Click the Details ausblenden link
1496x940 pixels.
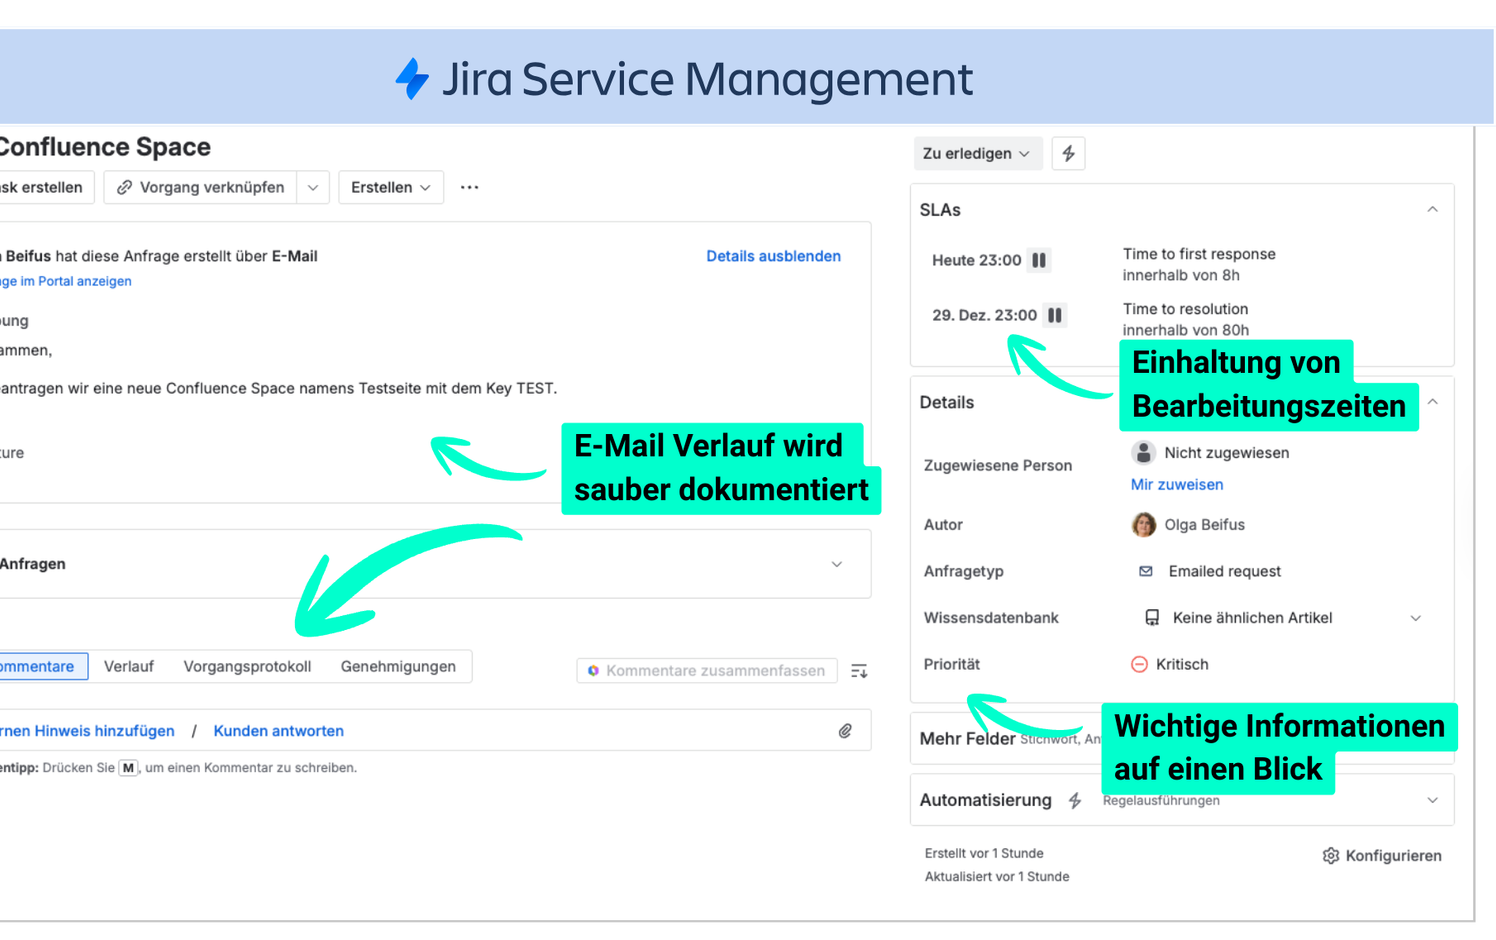[x=773, y=256]
